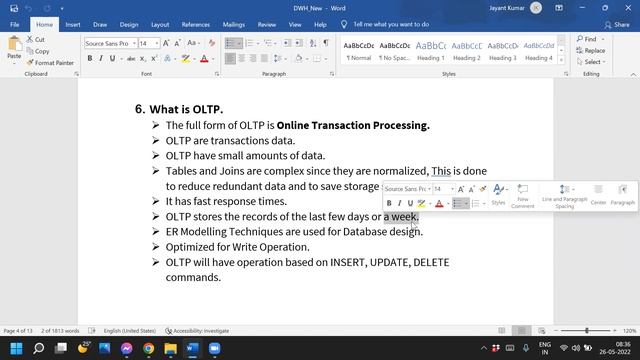Image resolution: width=640 pixels, height=360 pixels.
Task: Grow font size in mini toolbar
Action: (x=461, y=189)
